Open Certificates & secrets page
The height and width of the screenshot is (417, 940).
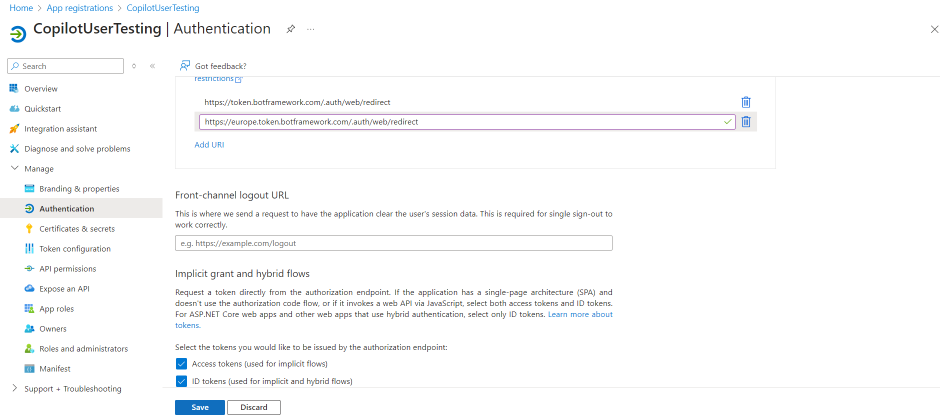point(76,229)
